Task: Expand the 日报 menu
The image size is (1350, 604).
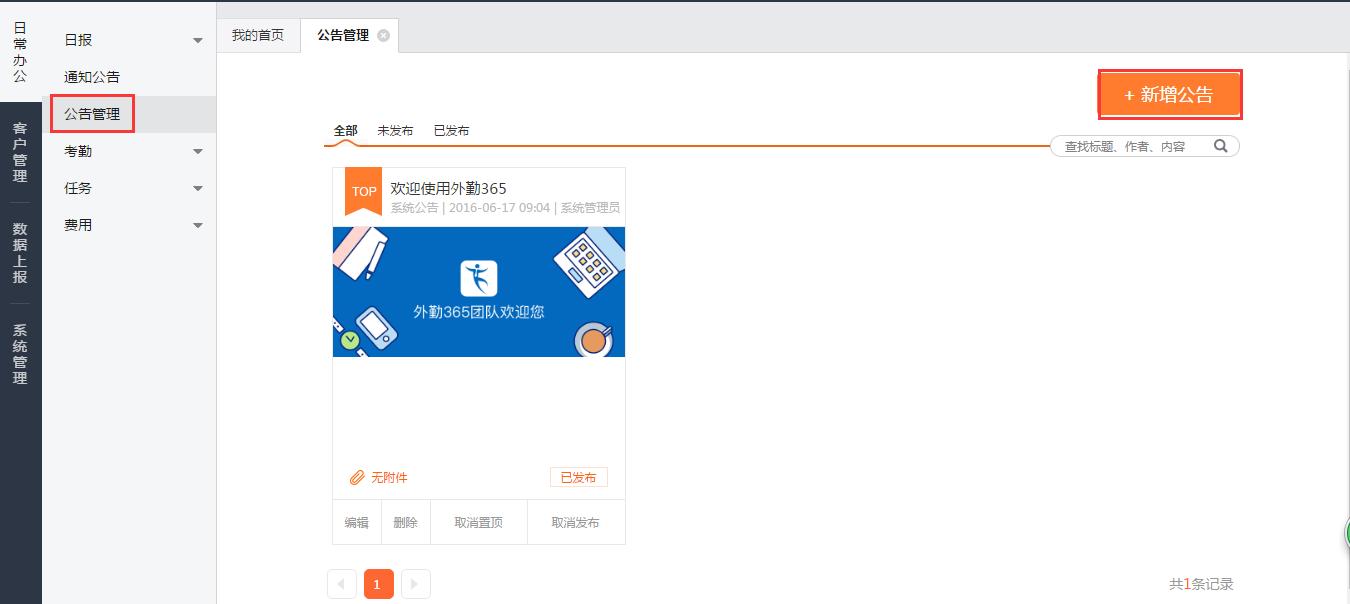Action: tap(197, 41)
